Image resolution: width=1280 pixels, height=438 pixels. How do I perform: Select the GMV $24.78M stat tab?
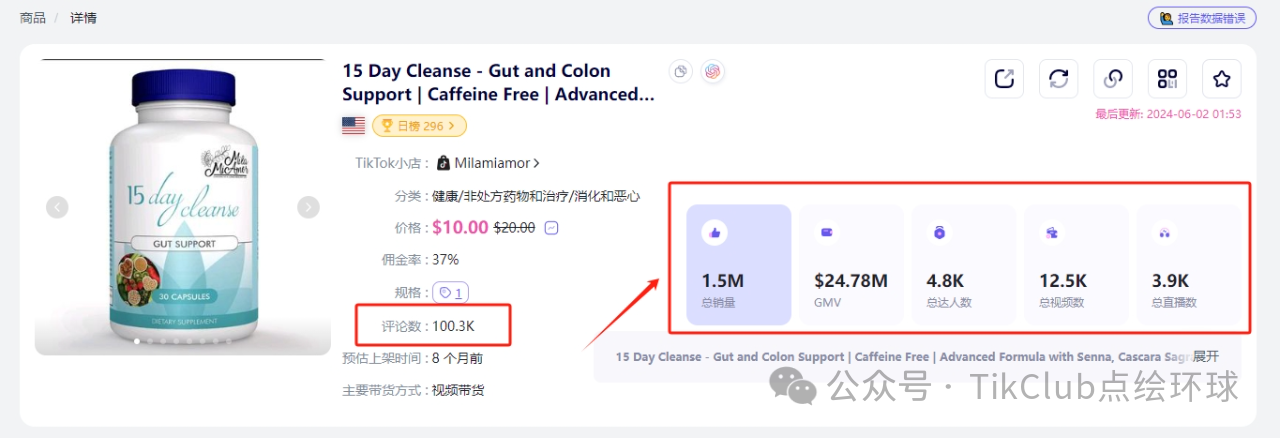(851, 265)
